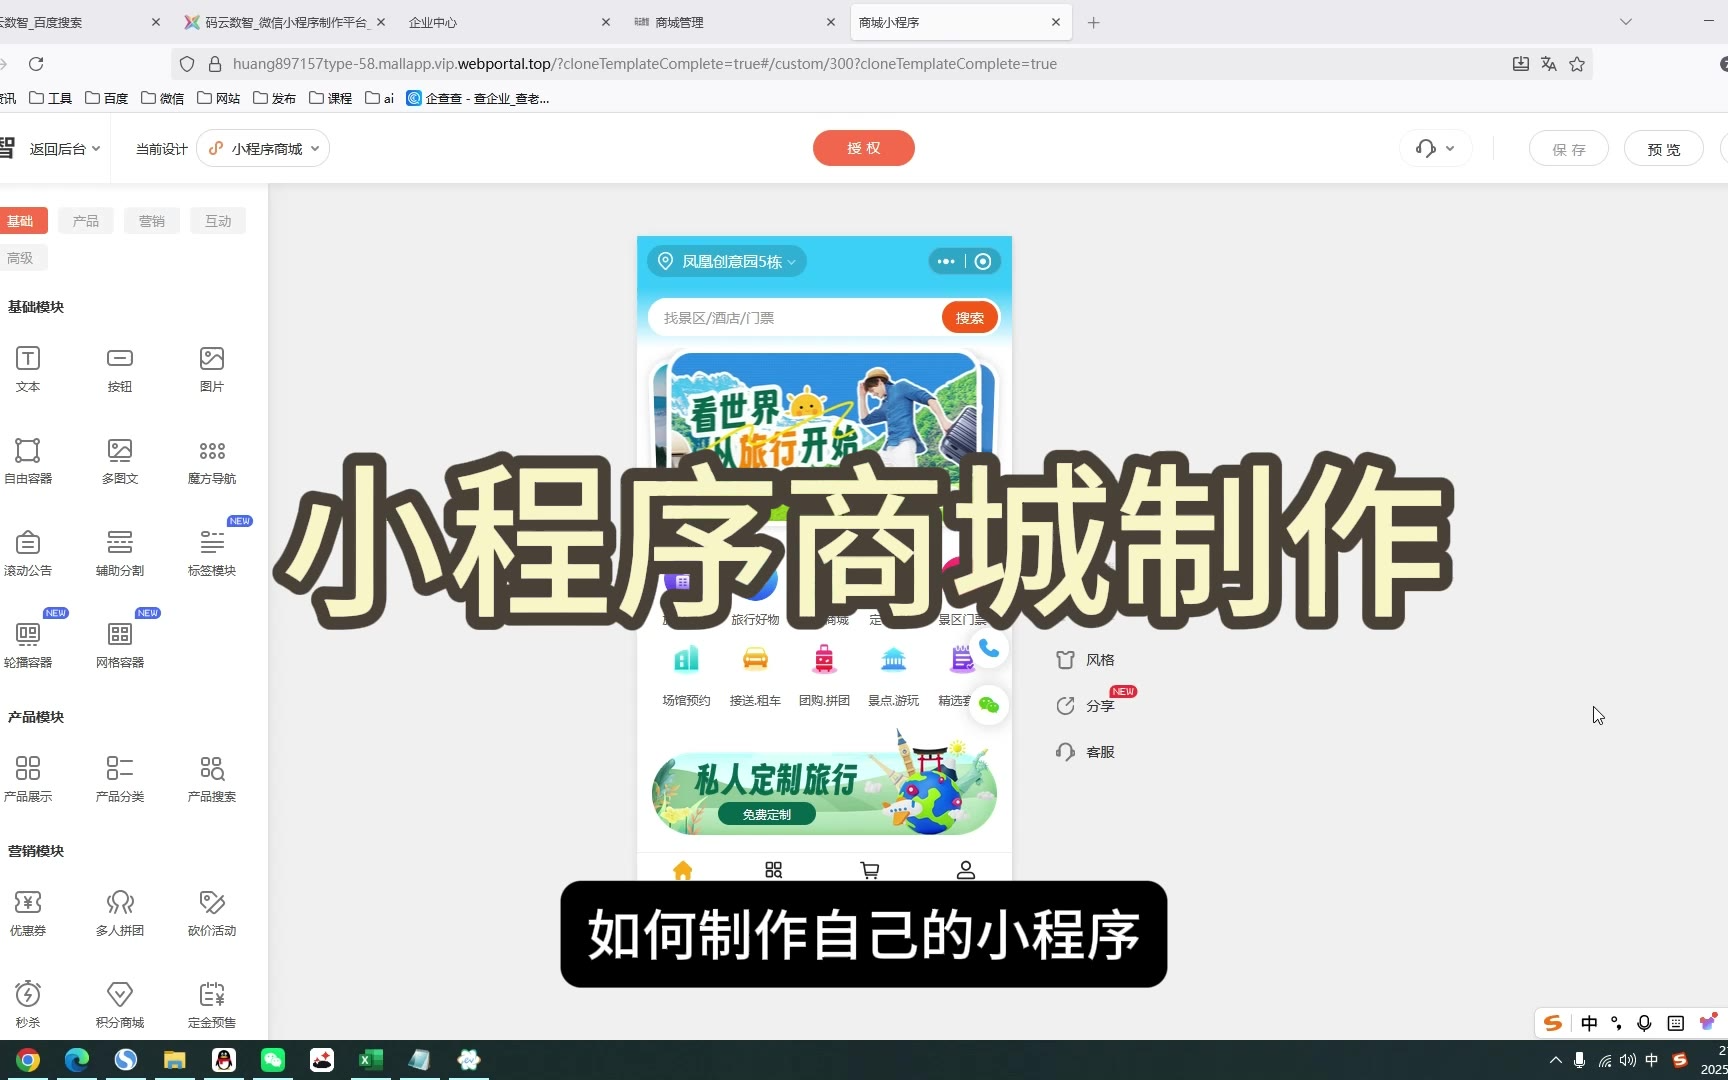Add the 产品搜索 product search module
The height and width of the screenshot is (1080, 1728).
point(212,778)
